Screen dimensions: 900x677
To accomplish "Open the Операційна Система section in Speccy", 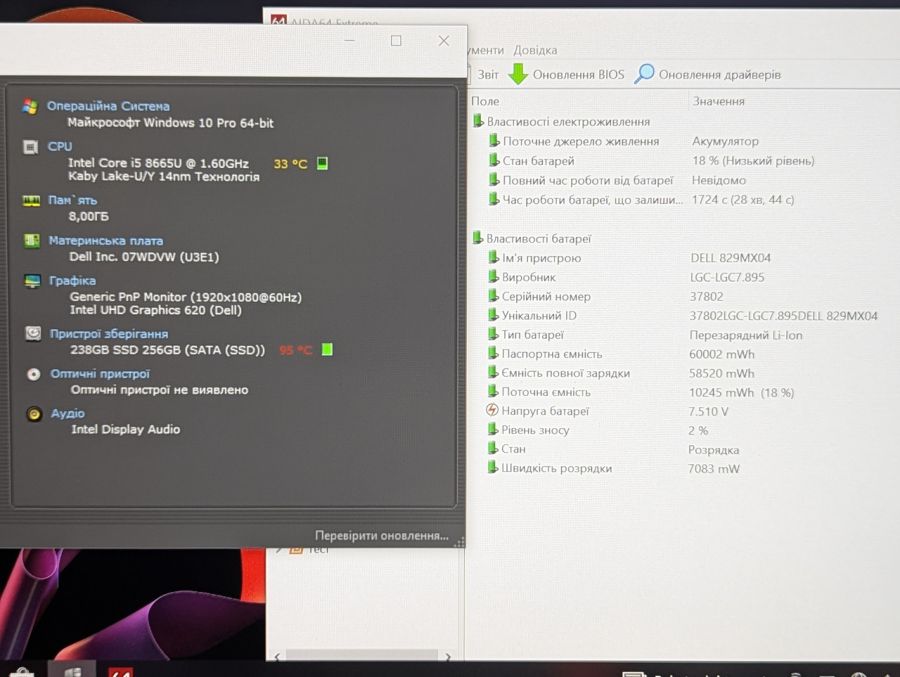I will click(108, 106).
